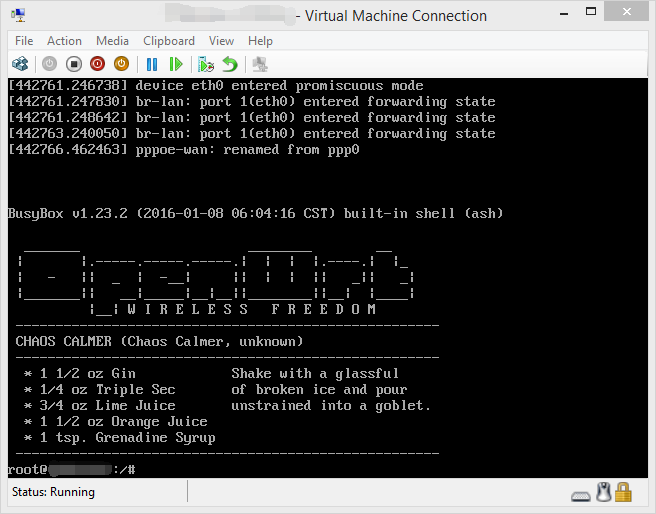Open the Media menu
Screen dimensions: 656x514
[x=112, y=41]
